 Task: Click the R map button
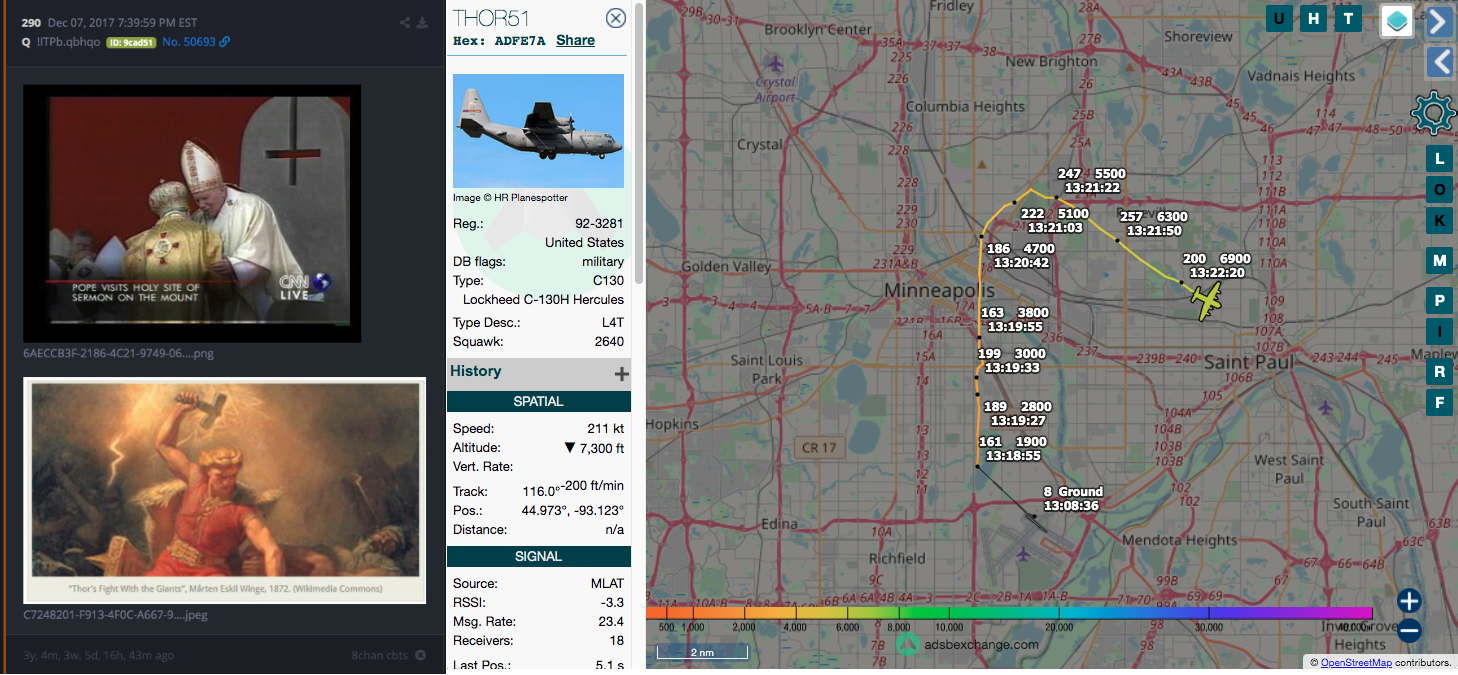(x=1439, y=372)
